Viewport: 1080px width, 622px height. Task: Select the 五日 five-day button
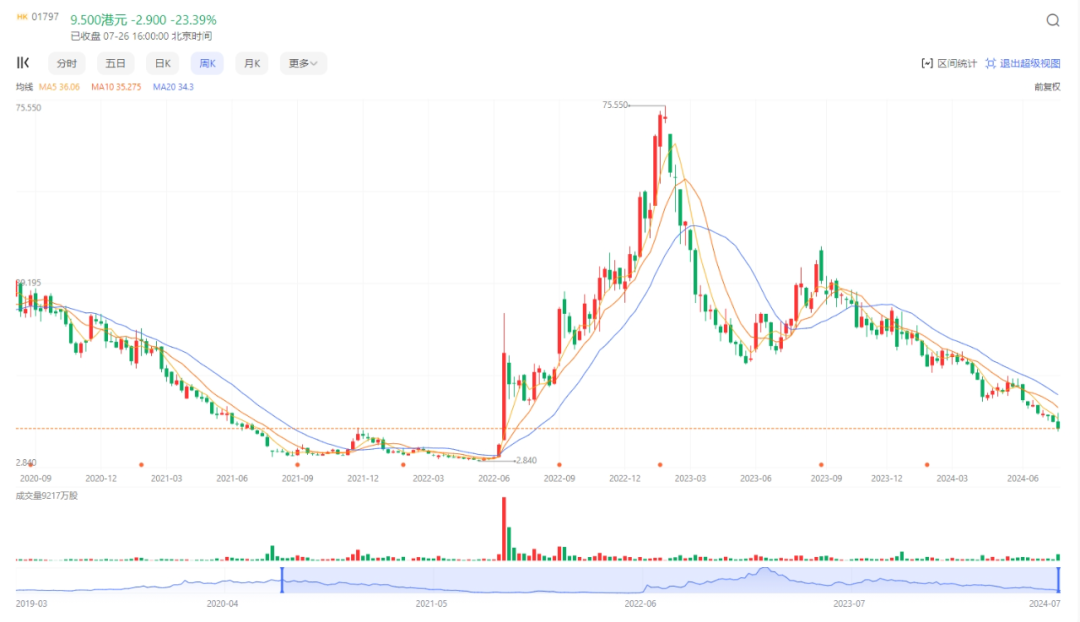tap(115, 63)
